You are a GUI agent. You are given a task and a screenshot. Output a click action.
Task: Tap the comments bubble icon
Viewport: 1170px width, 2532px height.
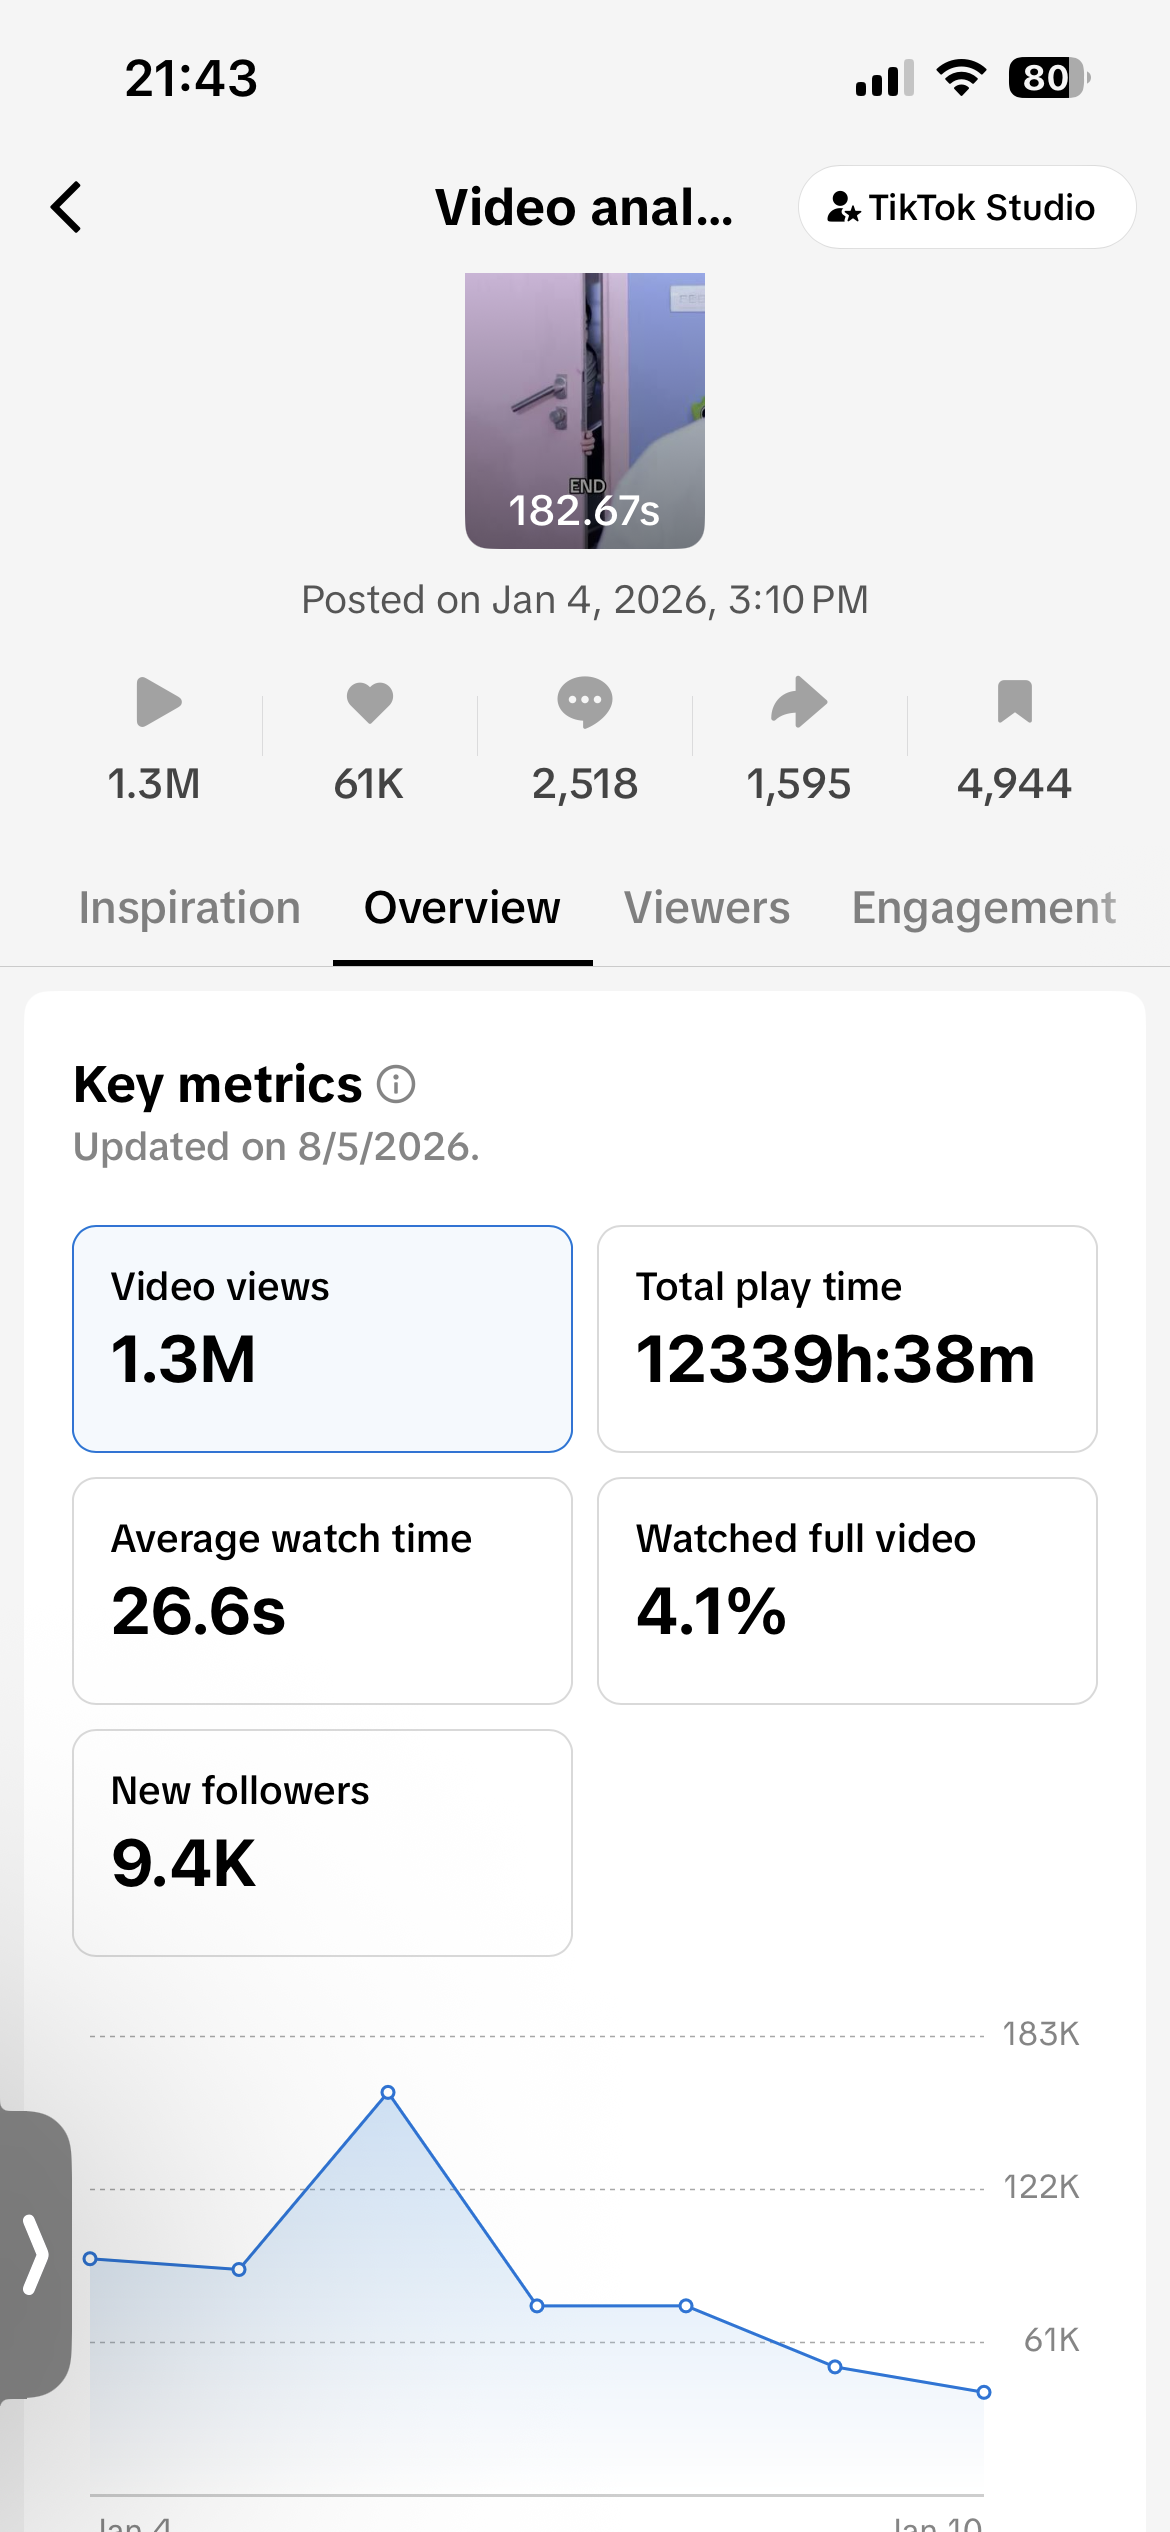click(x=585, y=702)
